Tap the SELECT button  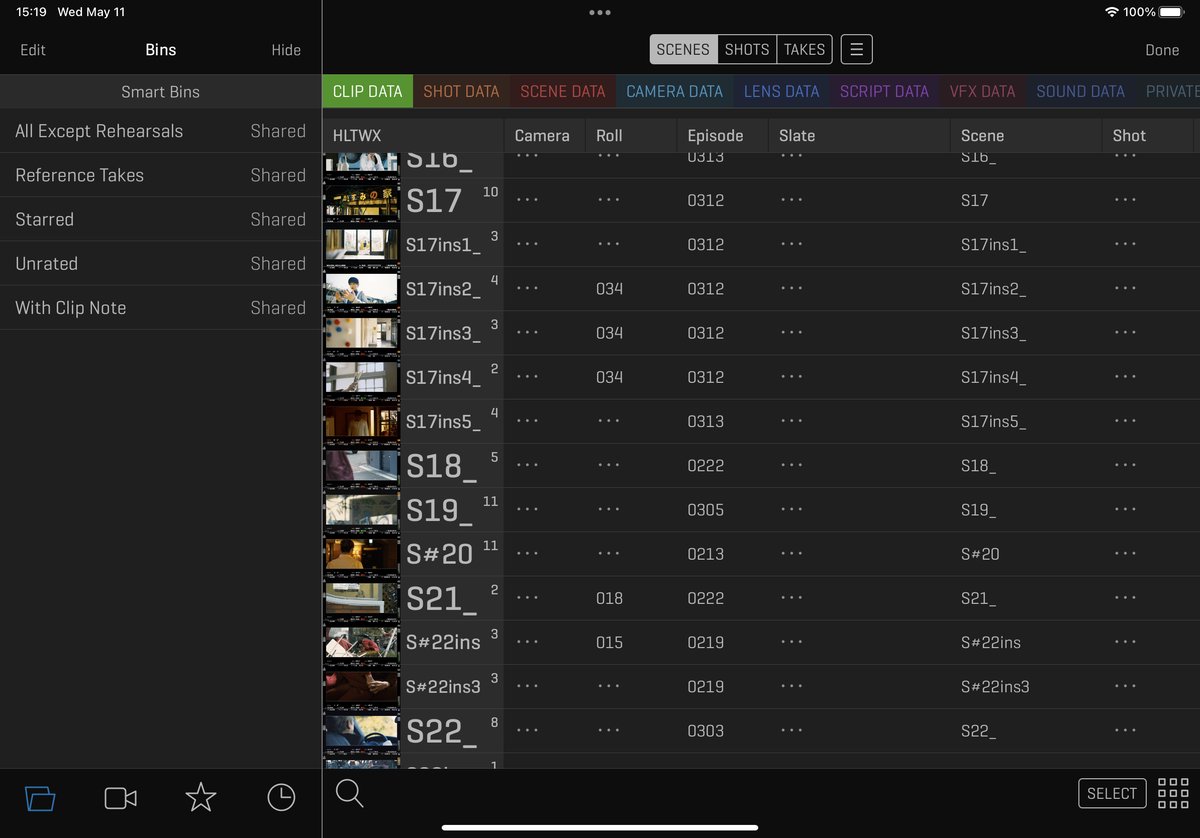[x=1112, y=793]
